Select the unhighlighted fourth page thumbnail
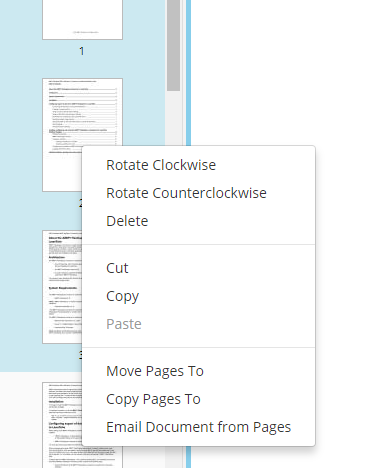366x468 pixels. [x=62, y=425]
